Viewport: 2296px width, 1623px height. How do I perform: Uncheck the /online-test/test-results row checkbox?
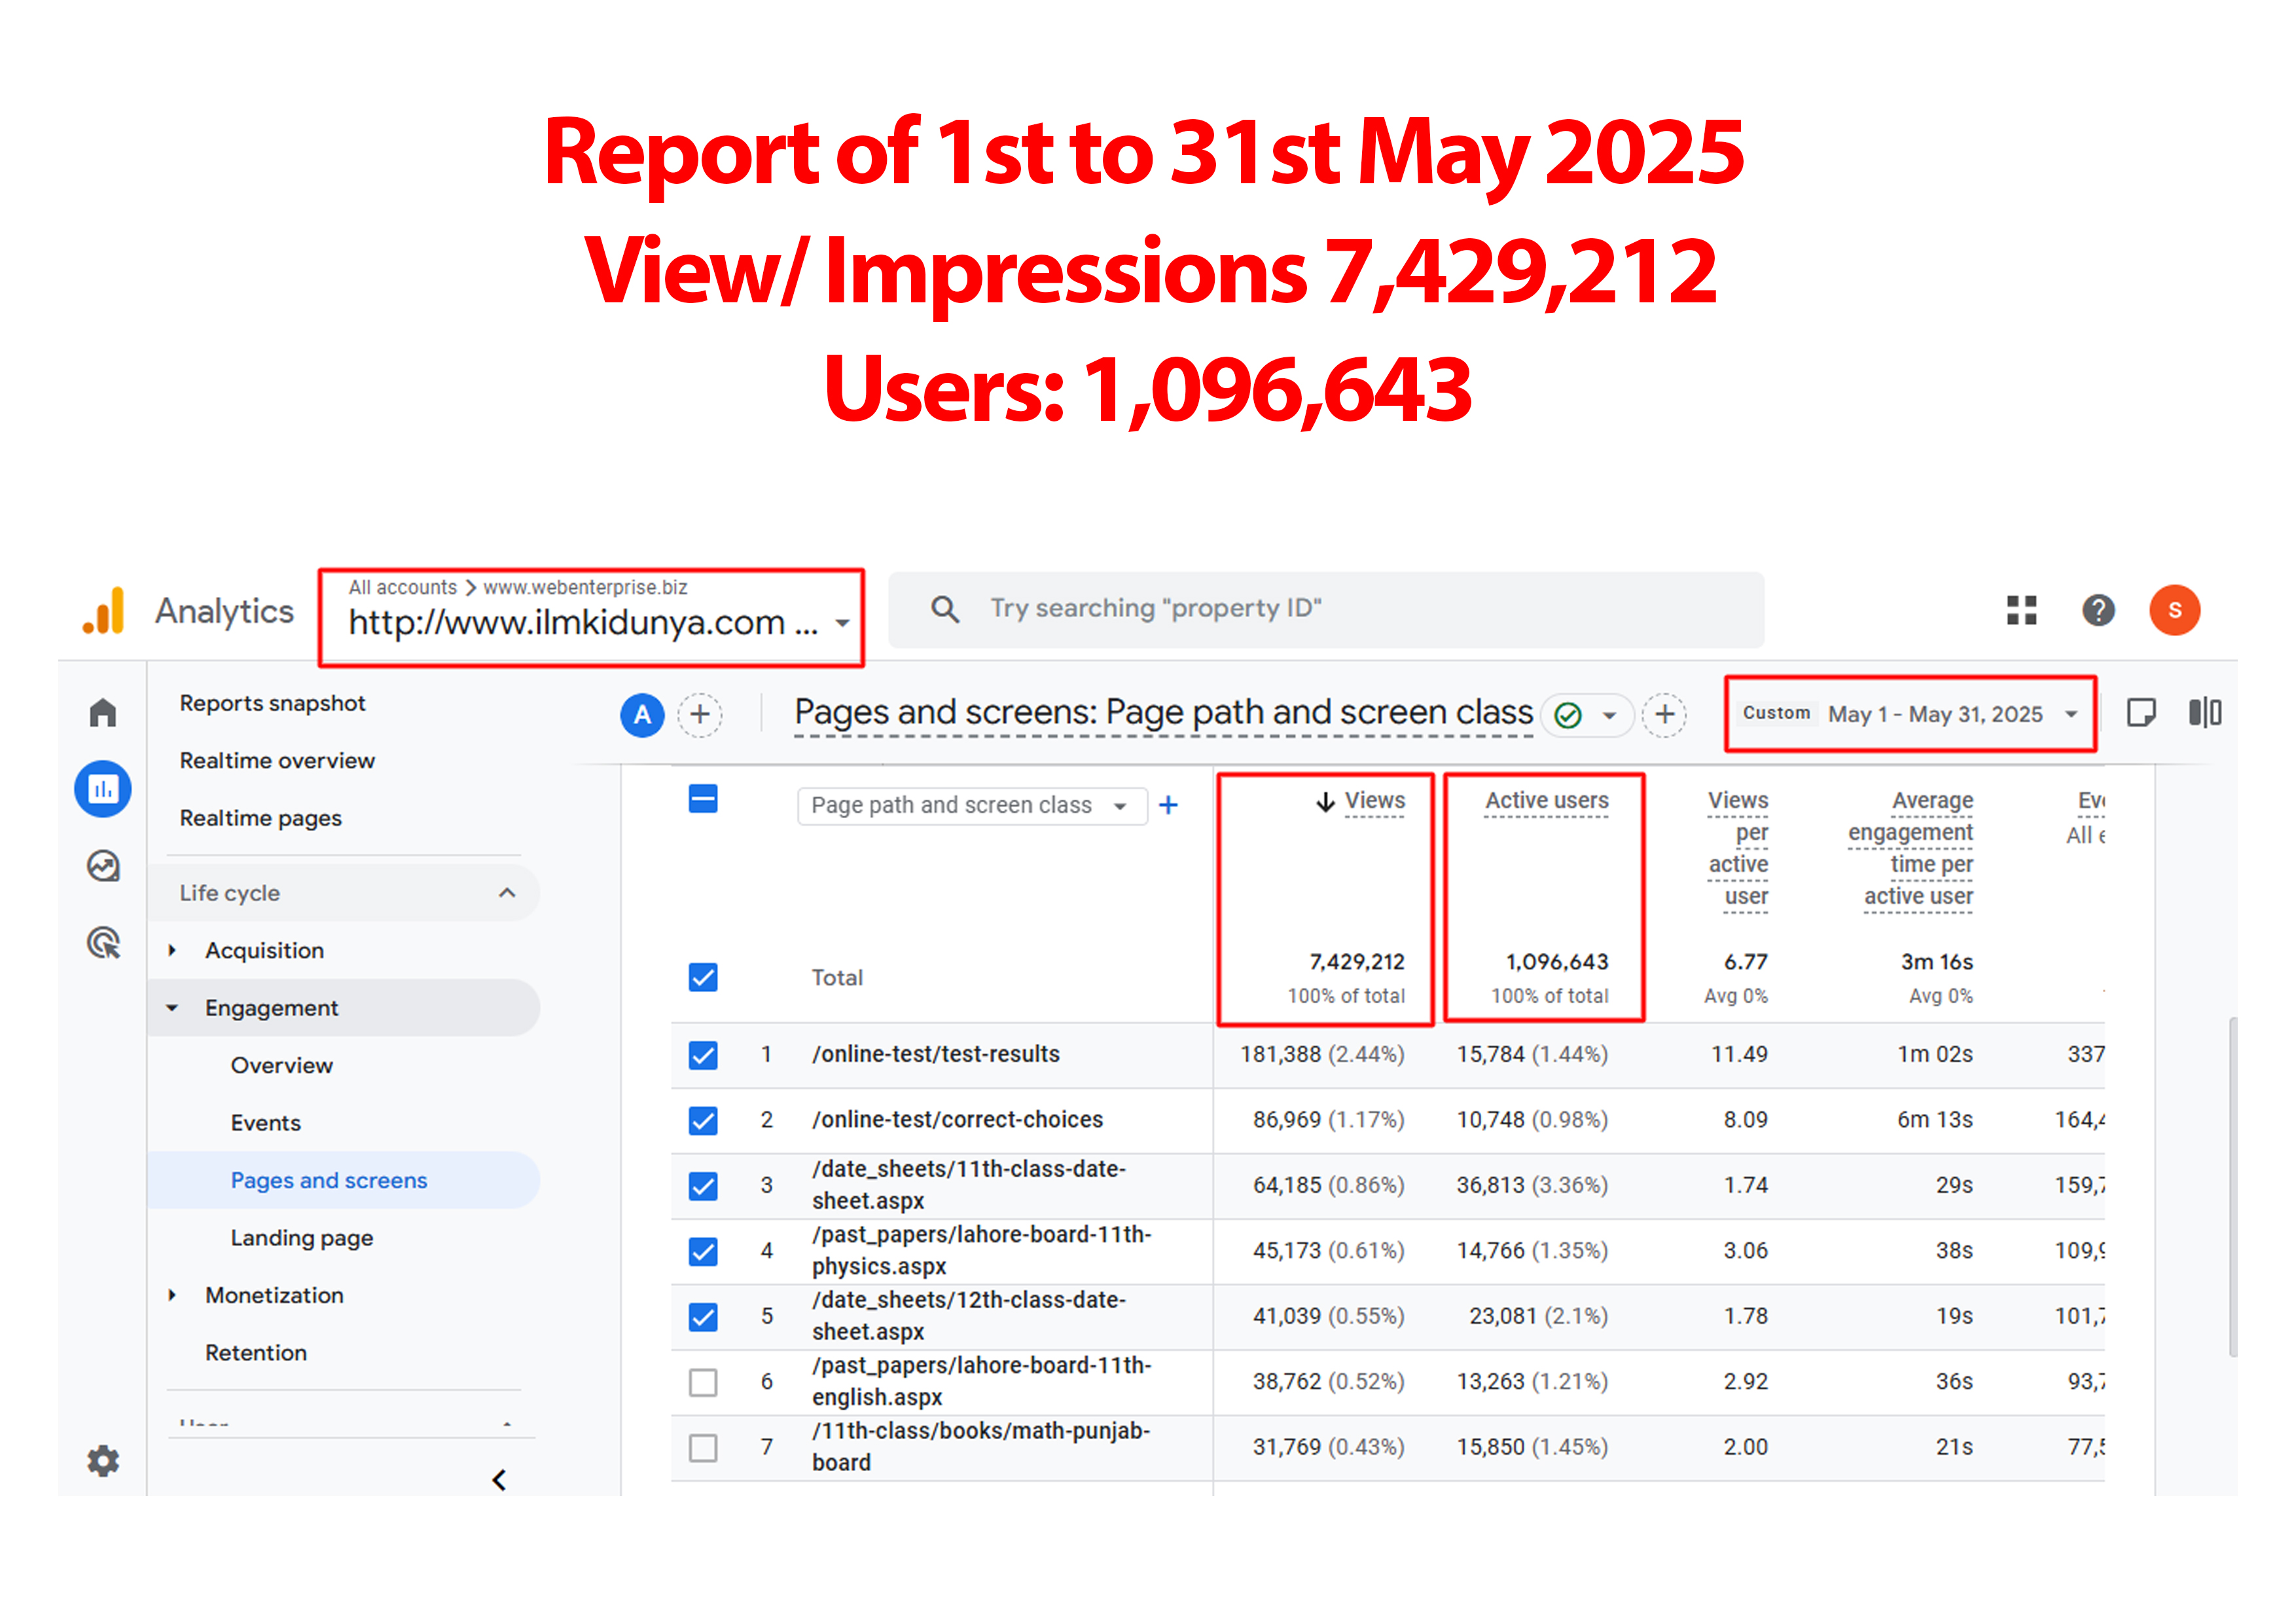[x=703, y=1055]
